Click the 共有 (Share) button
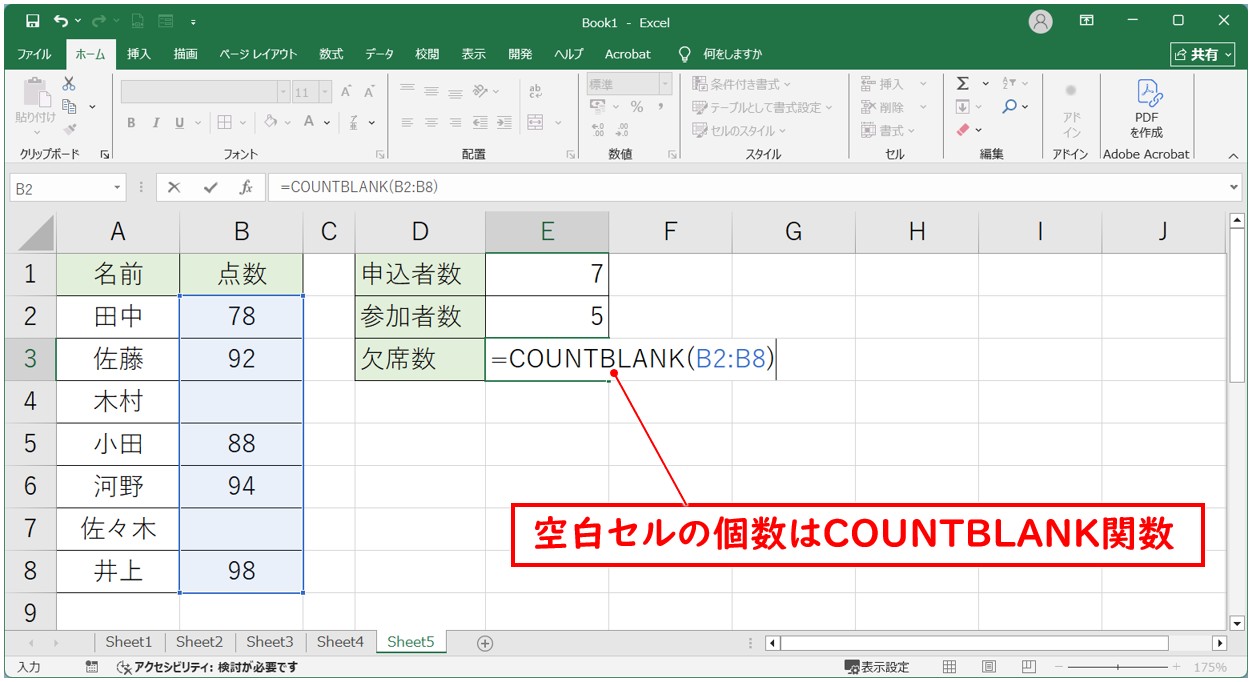The width and height of the screenshot is (1252, 682). click(1204, 54)
